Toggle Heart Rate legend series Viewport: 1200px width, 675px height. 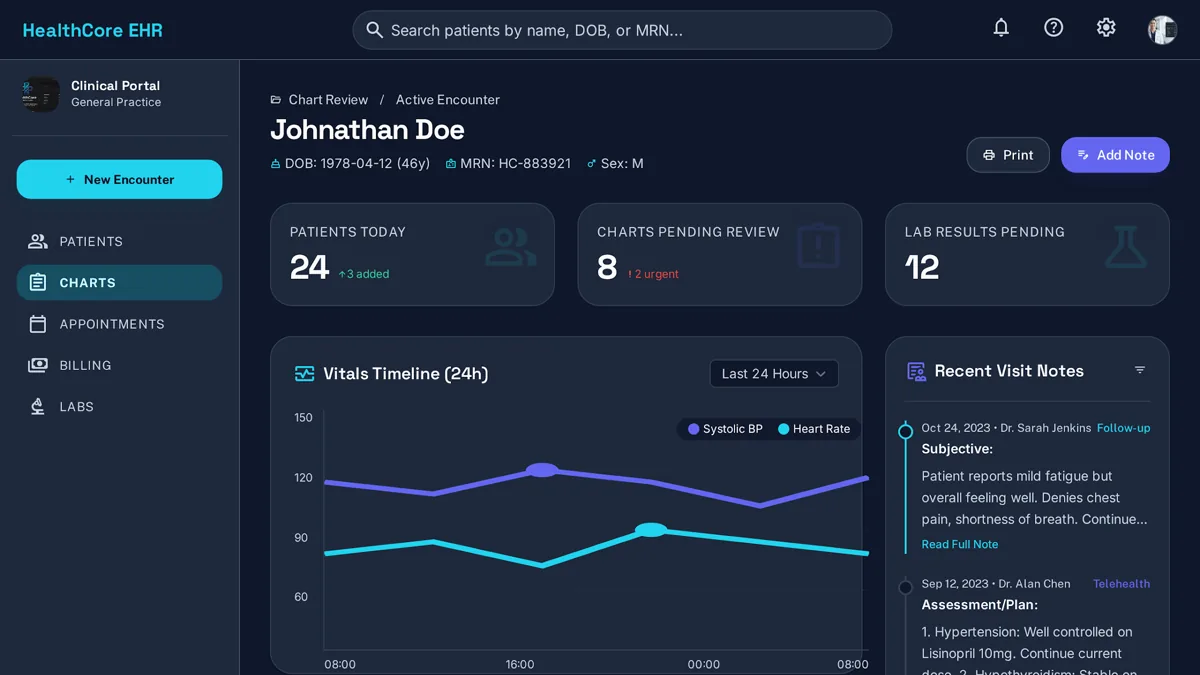pyautogui.click(x=814, y=429)
